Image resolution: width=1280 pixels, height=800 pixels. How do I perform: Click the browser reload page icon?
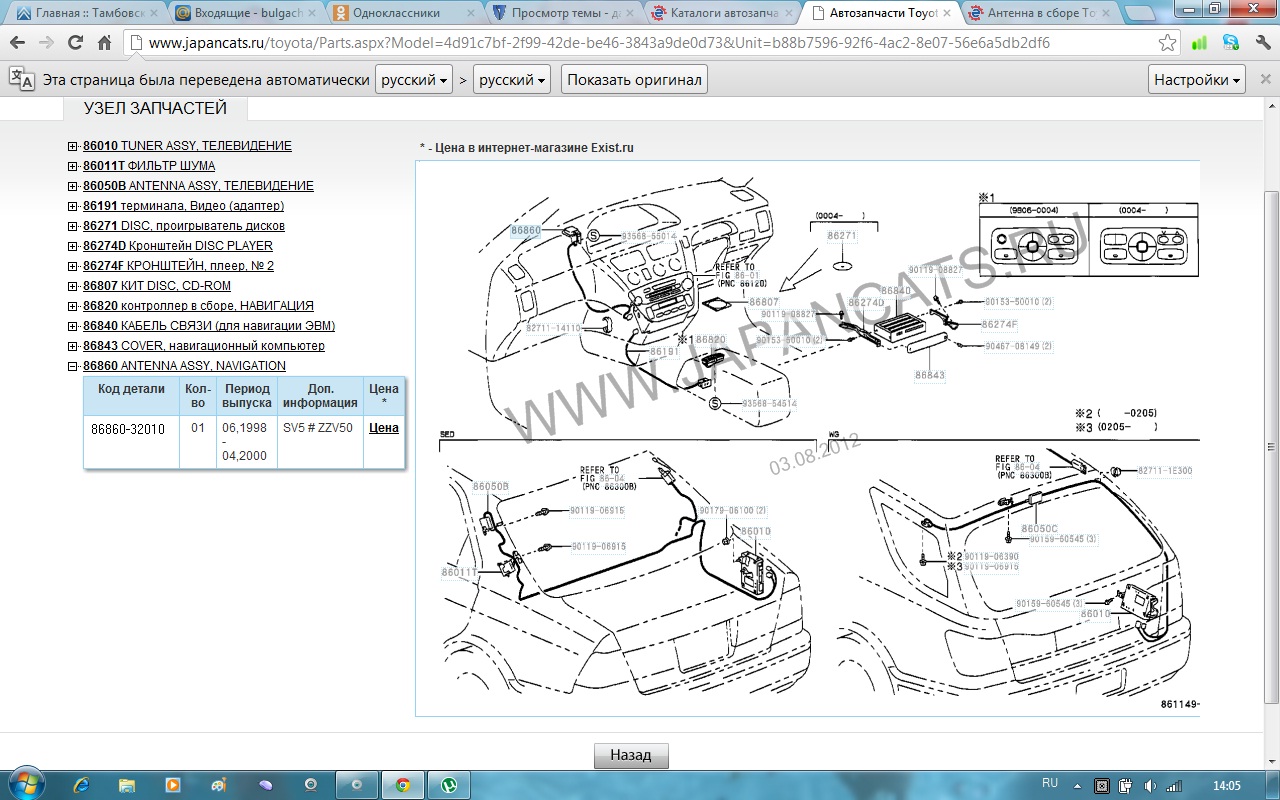coord(75,43)
